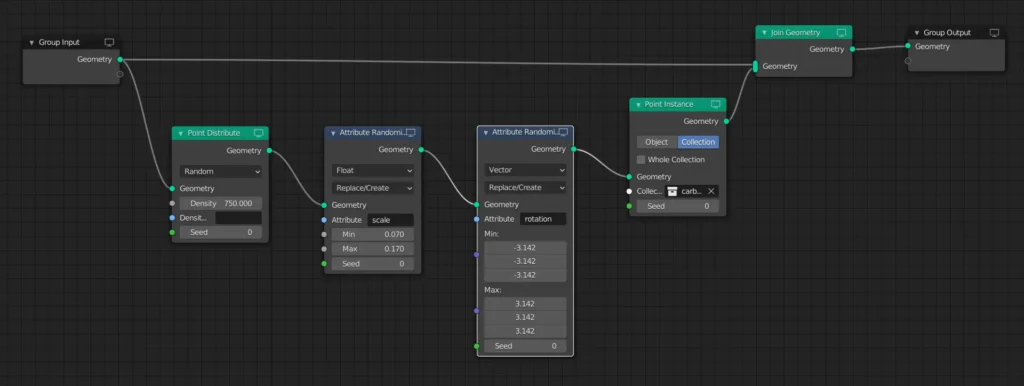Open Replace/Create dropdown in the Vector node
This screenshot has height=386, width=1024.
pos(525,187)
